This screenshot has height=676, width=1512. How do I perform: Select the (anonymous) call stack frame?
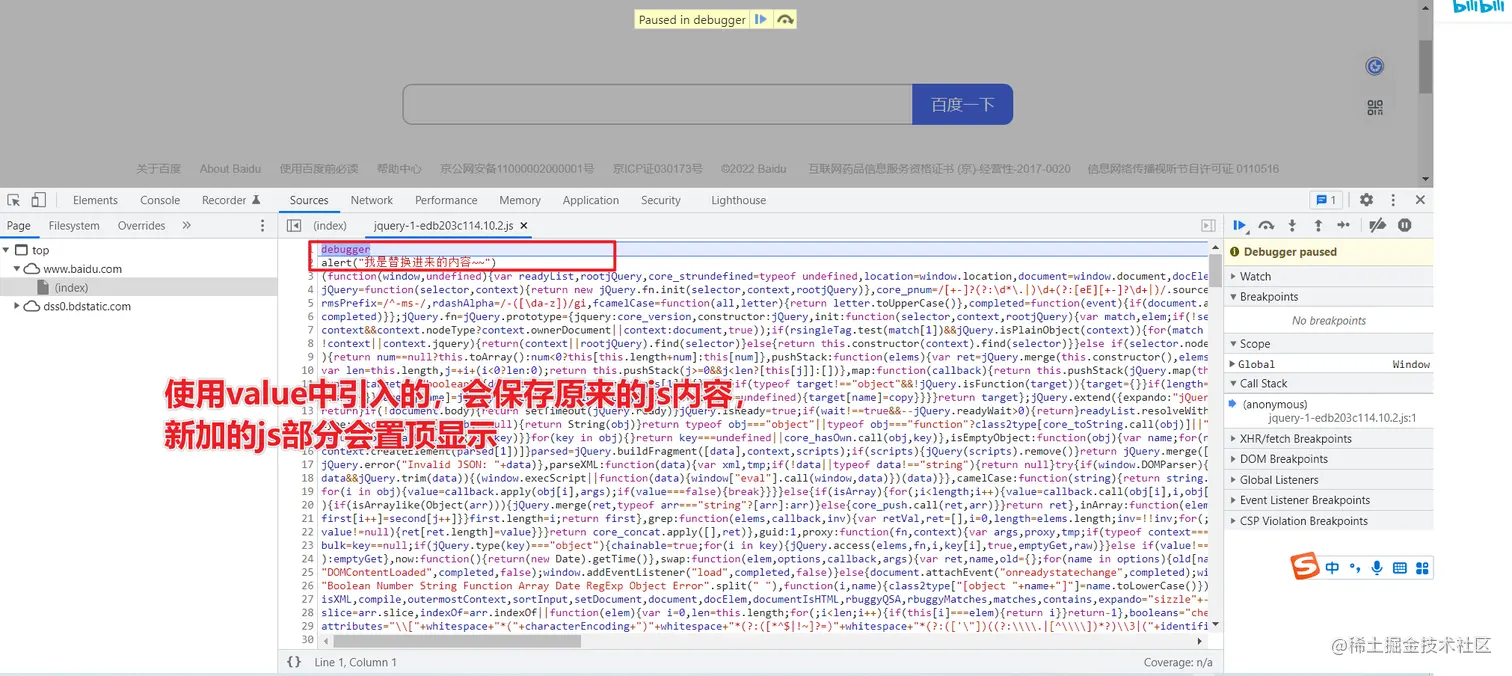pos(1327,411)
